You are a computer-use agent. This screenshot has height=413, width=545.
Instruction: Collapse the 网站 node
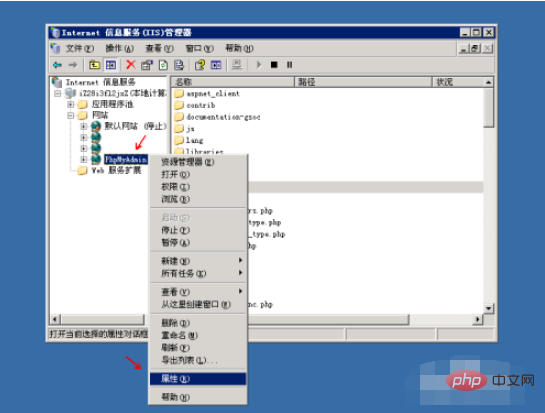[71, 115]
